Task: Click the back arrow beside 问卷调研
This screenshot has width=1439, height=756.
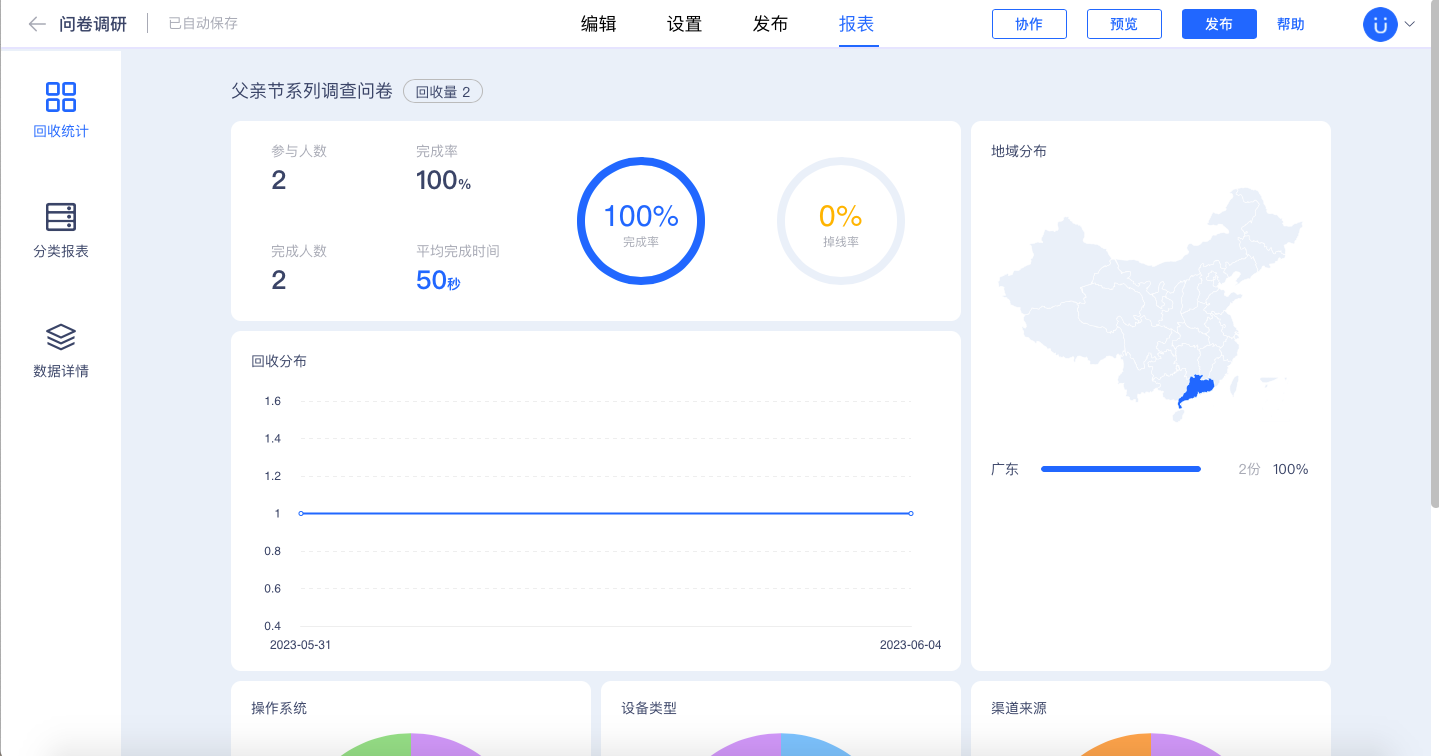Action: click(x=37, y=24)
